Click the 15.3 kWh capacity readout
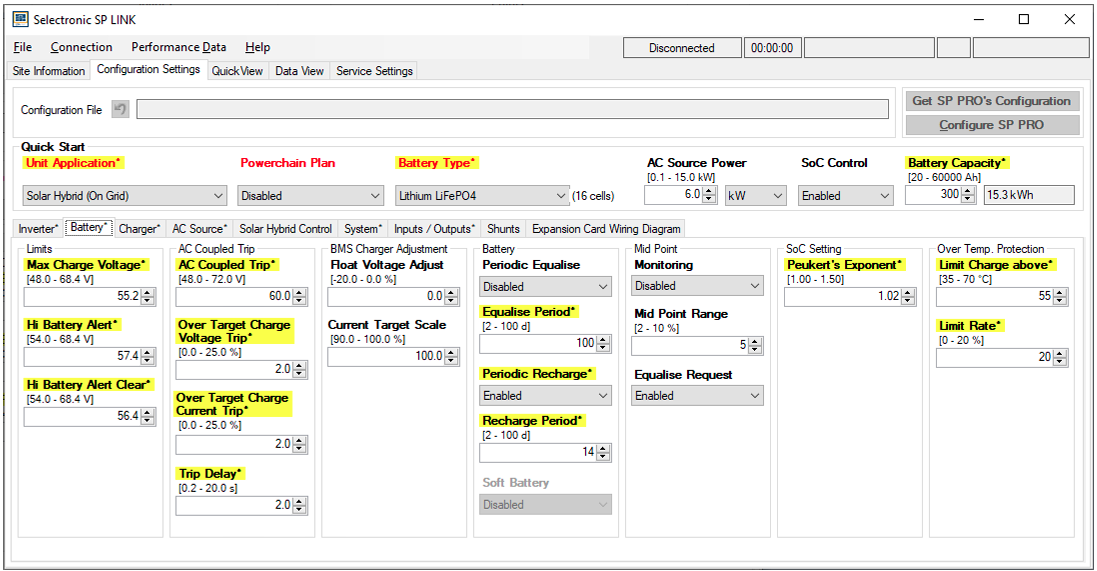 (x=1029, y=195)
